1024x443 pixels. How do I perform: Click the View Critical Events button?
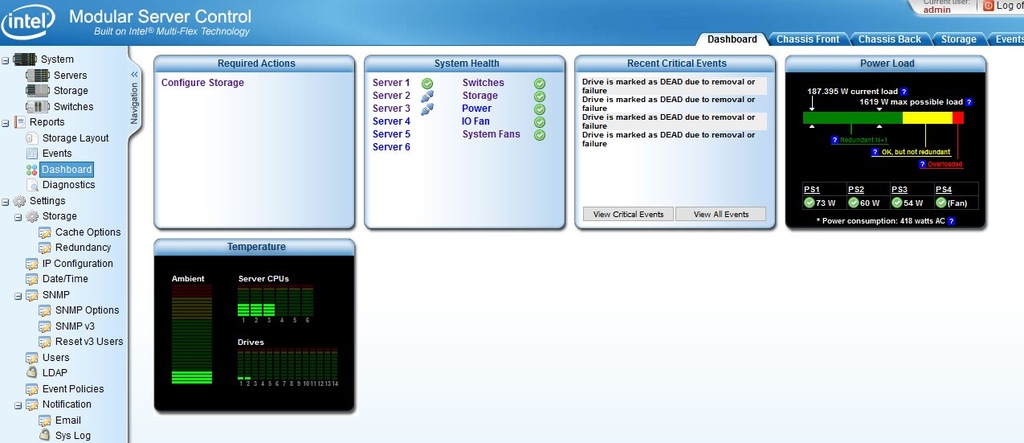tap(628, 214)
